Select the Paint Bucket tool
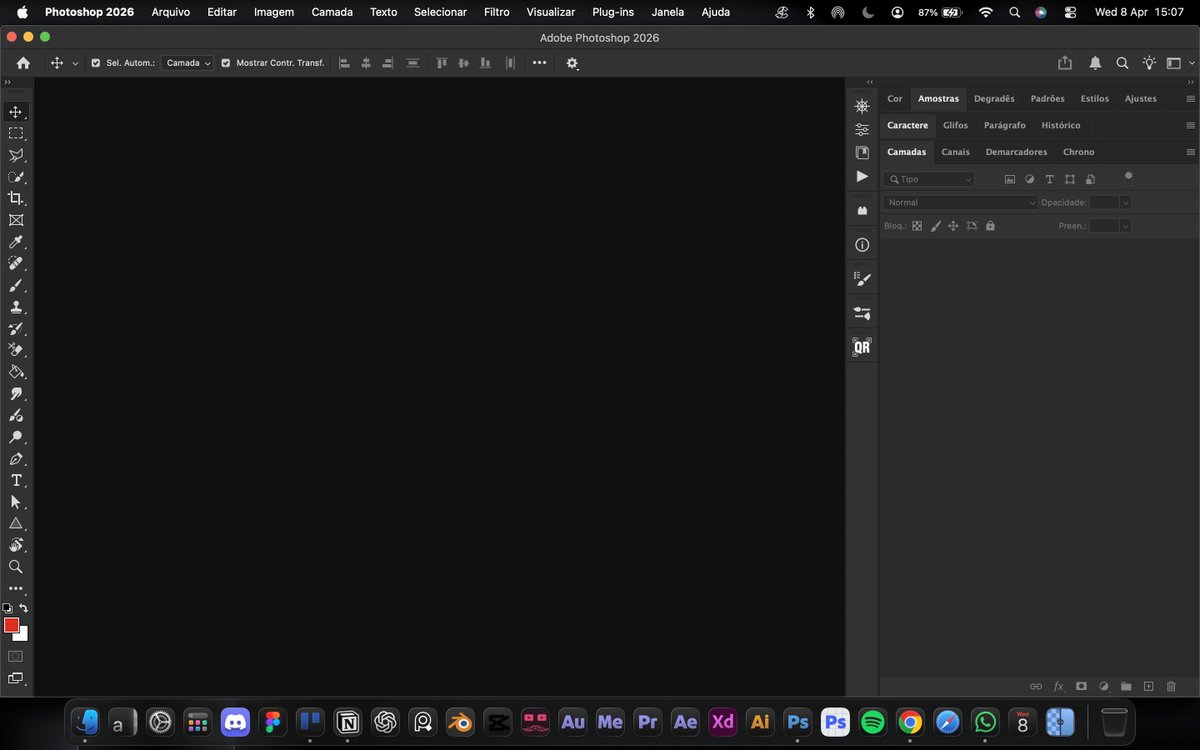 coord(16,372)
